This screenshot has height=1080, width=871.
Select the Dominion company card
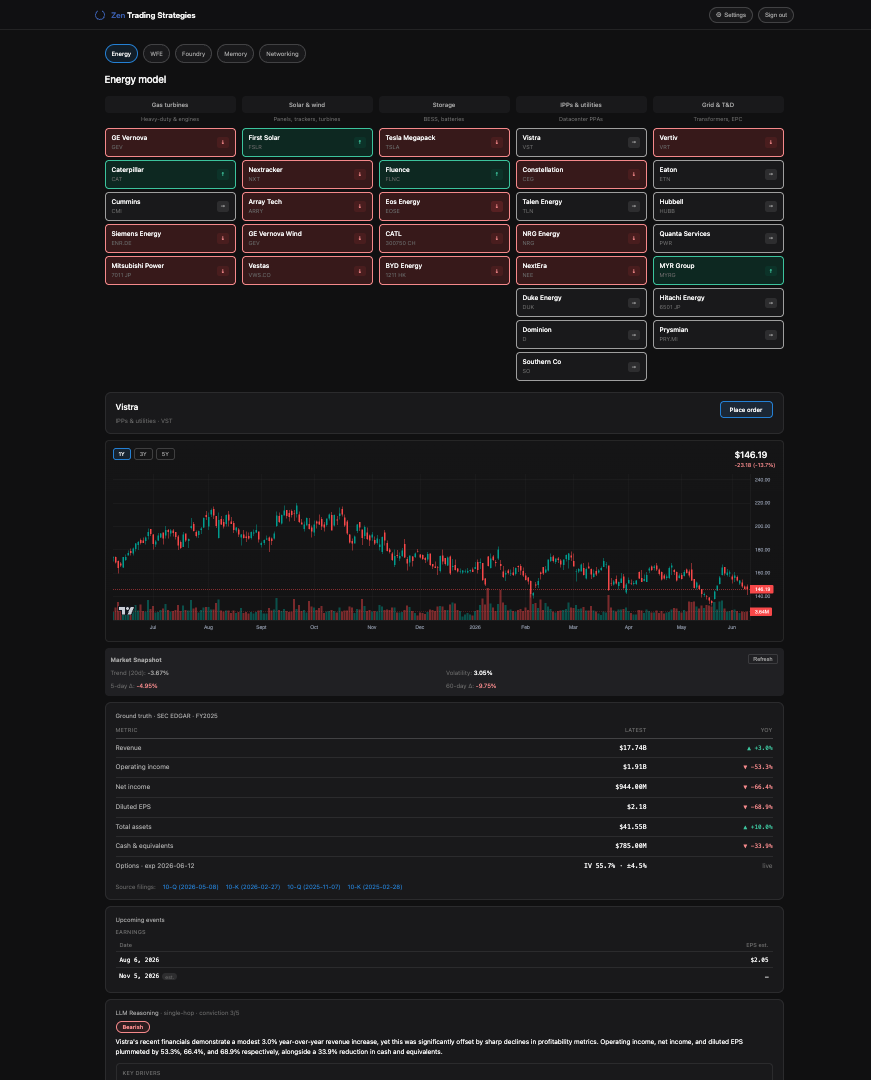tap(581, 334)
